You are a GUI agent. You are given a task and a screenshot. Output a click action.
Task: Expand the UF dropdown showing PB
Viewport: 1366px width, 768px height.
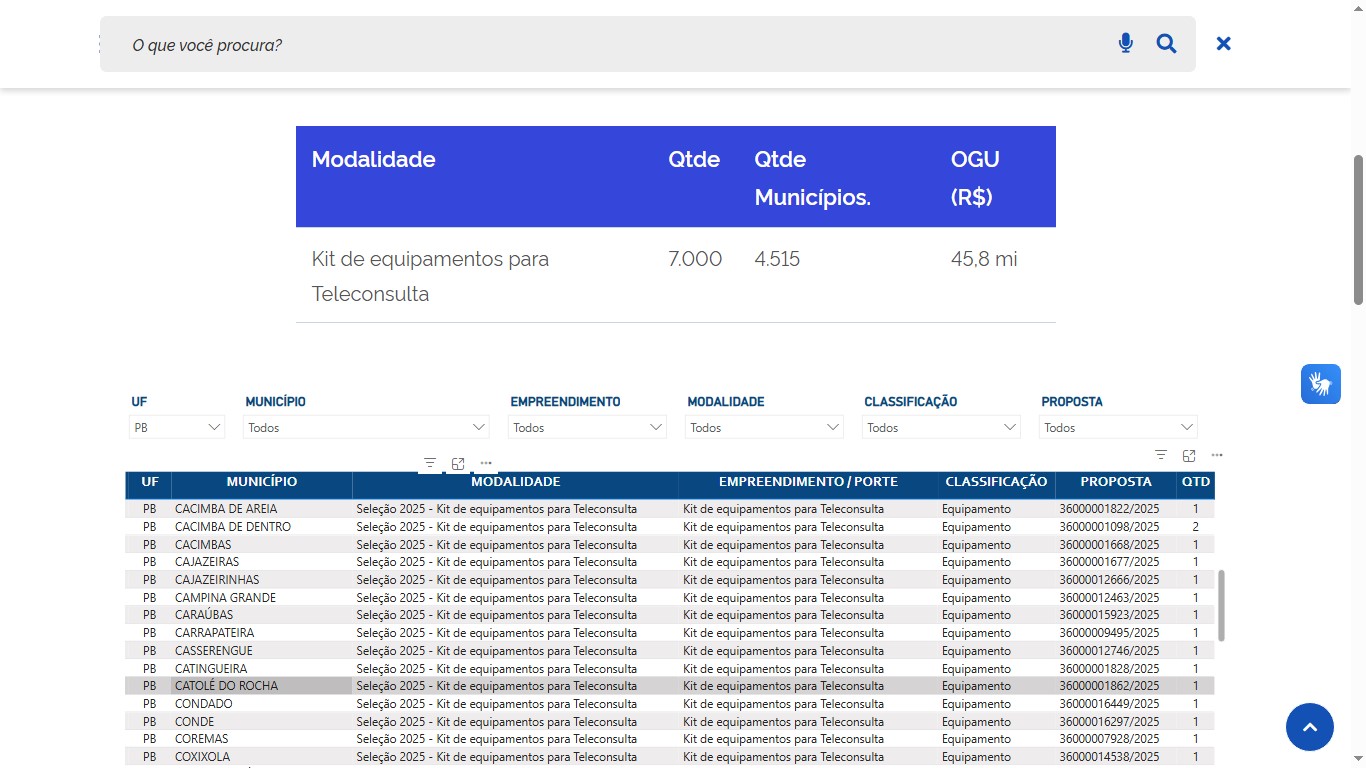[x=177, y=427]
